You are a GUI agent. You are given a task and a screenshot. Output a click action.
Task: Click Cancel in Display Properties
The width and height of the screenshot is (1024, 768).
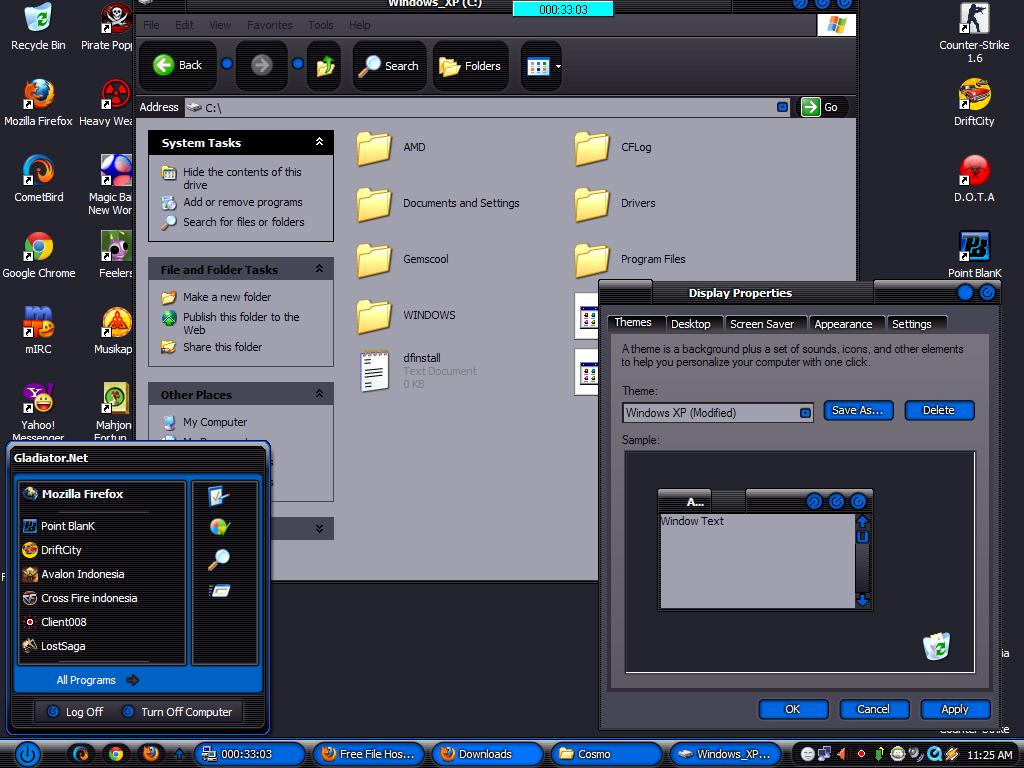[874, 709]
